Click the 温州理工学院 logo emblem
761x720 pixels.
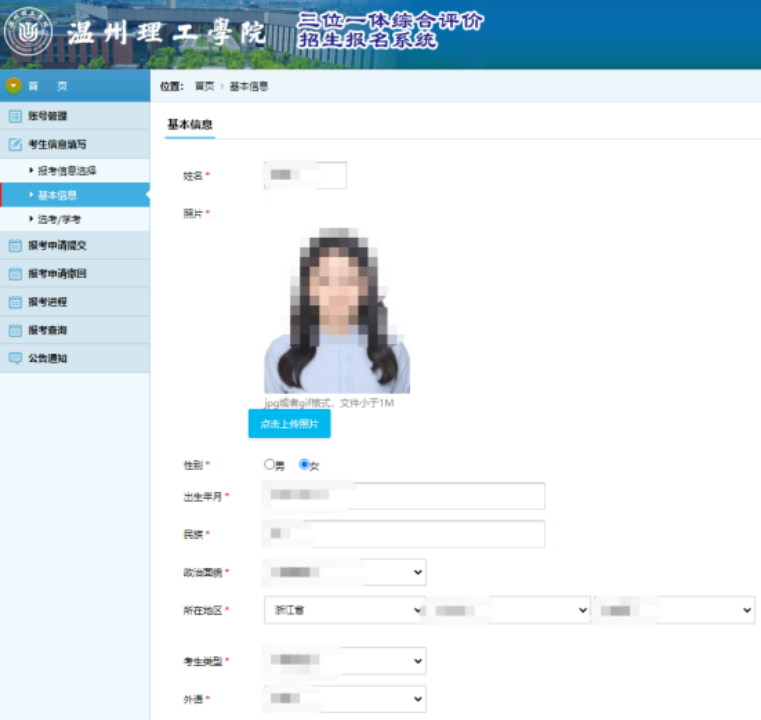click(29, 35)
